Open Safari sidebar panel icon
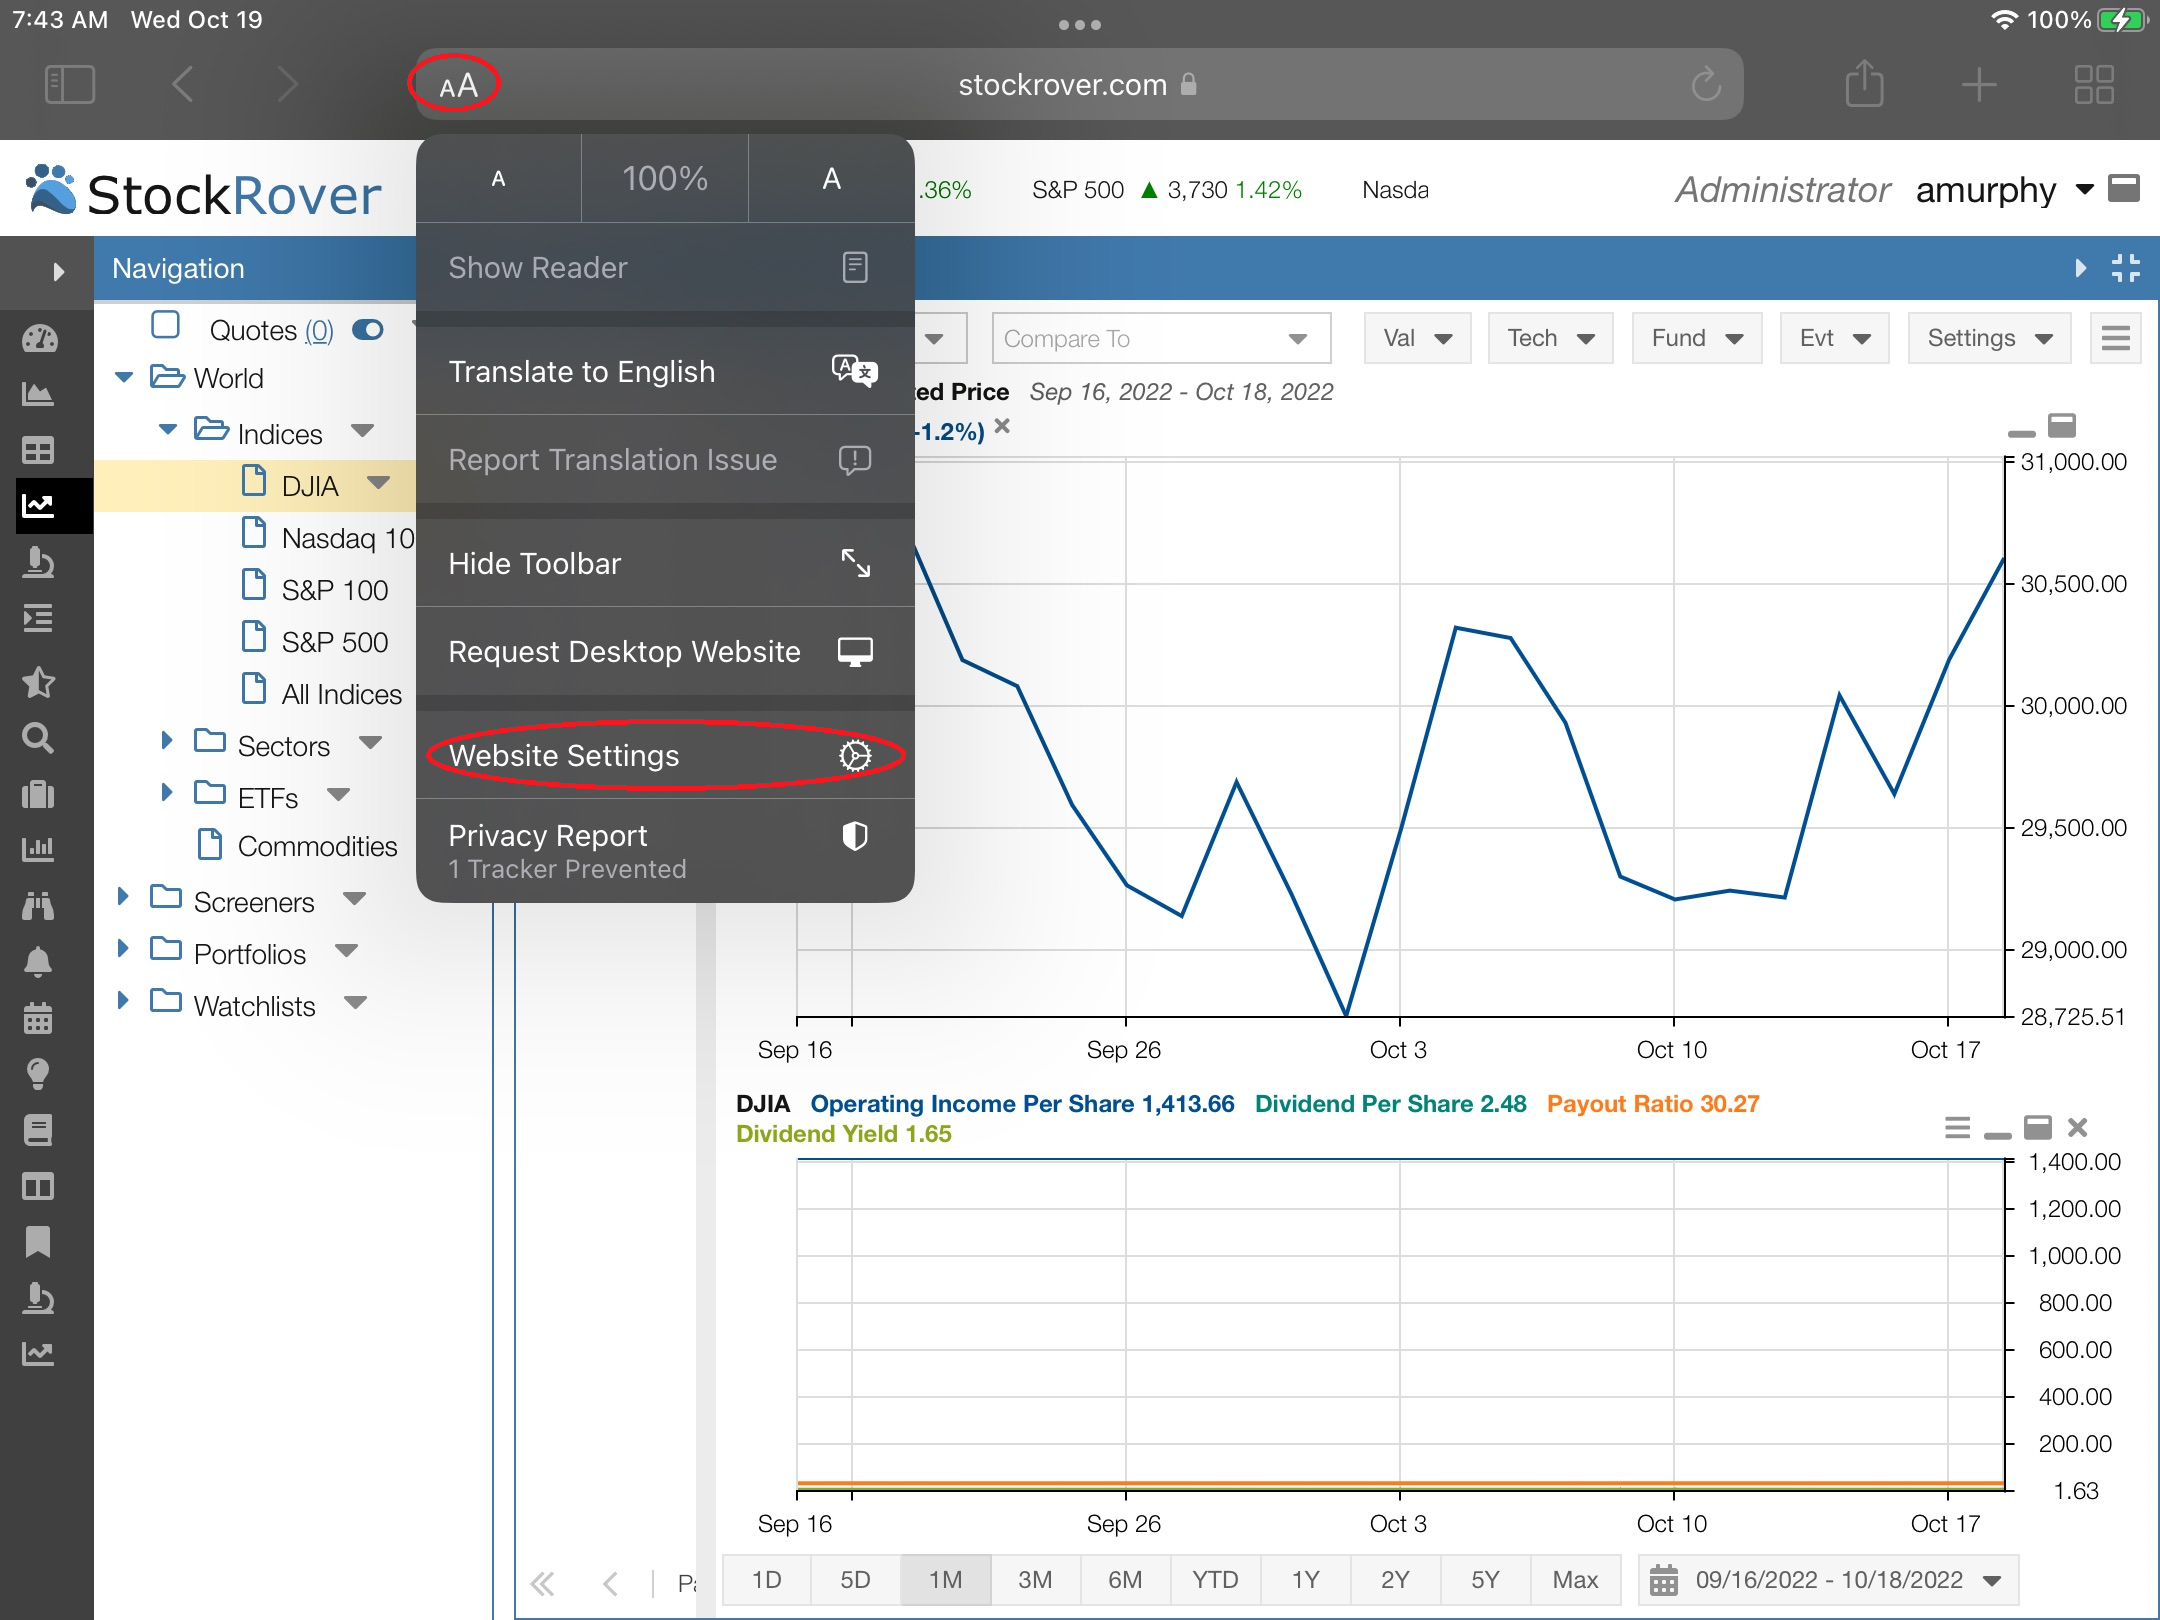The image size is (2160, 1620). click(70, 84)
